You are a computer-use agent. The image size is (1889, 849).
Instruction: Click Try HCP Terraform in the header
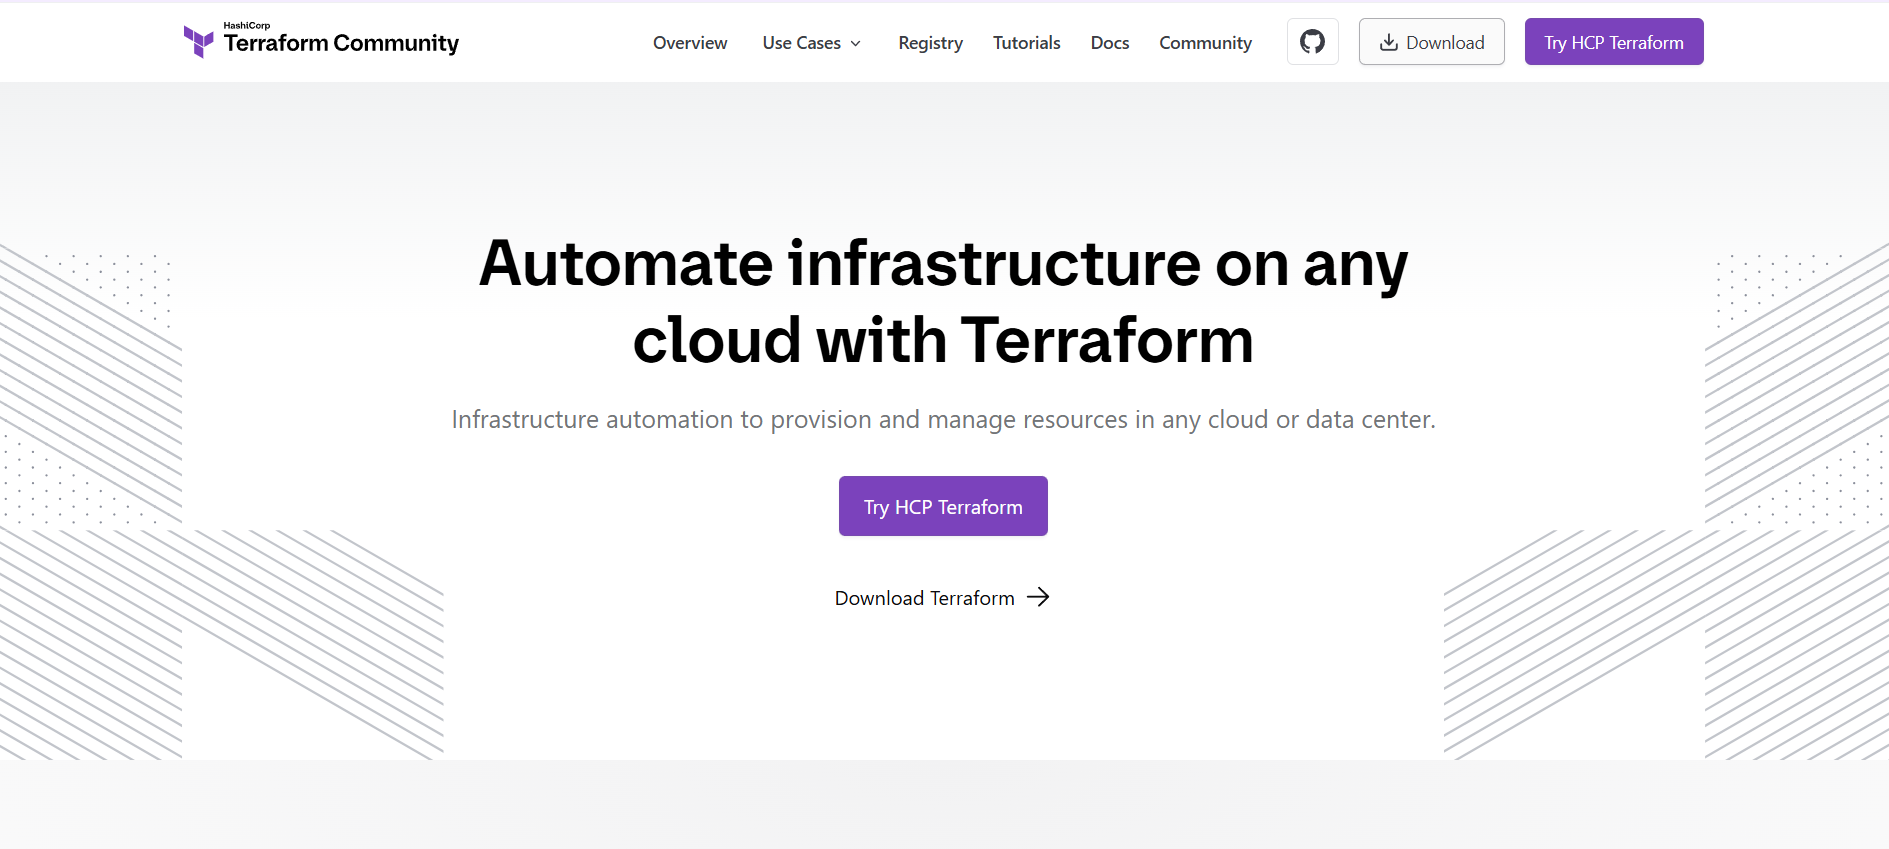(1613, 42)
